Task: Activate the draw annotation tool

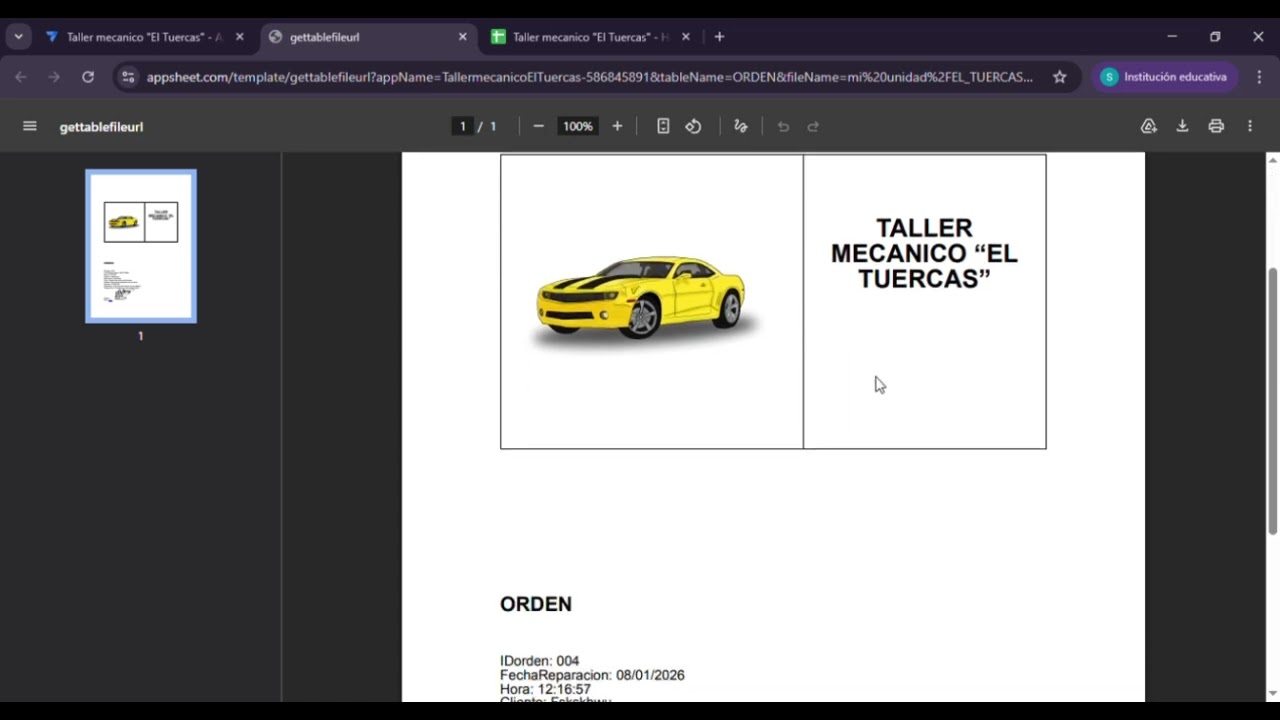Action: (x=741, y=126)
